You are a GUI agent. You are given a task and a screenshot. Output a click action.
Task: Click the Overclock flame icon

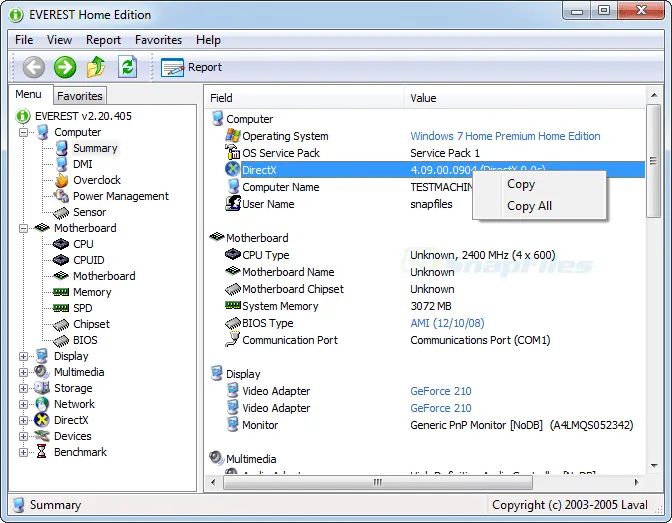[61, 180]
